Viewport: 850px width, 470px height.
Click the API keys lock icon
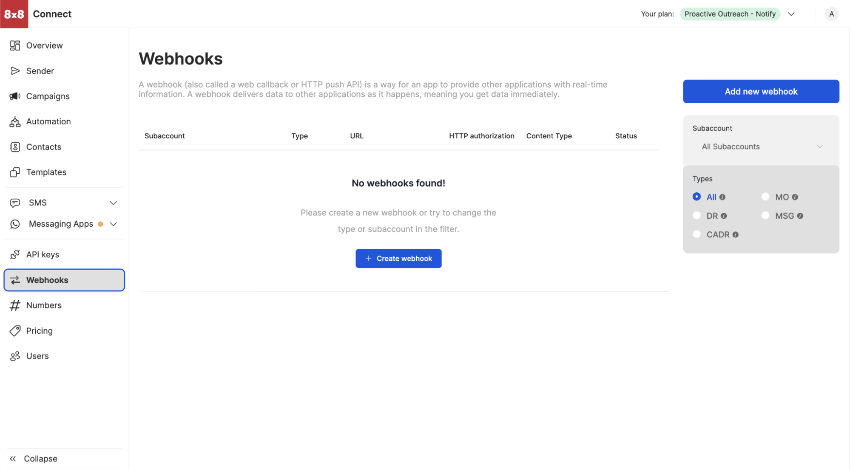(15, 255)
